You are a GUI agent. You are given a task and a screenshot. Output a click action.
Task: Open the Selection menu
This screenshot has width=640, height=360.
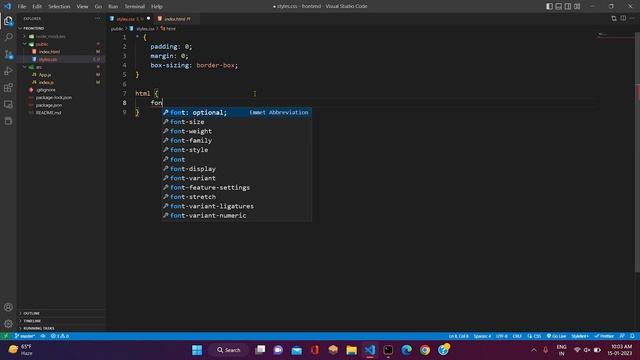pyautogui.click(x=59, y=6)
